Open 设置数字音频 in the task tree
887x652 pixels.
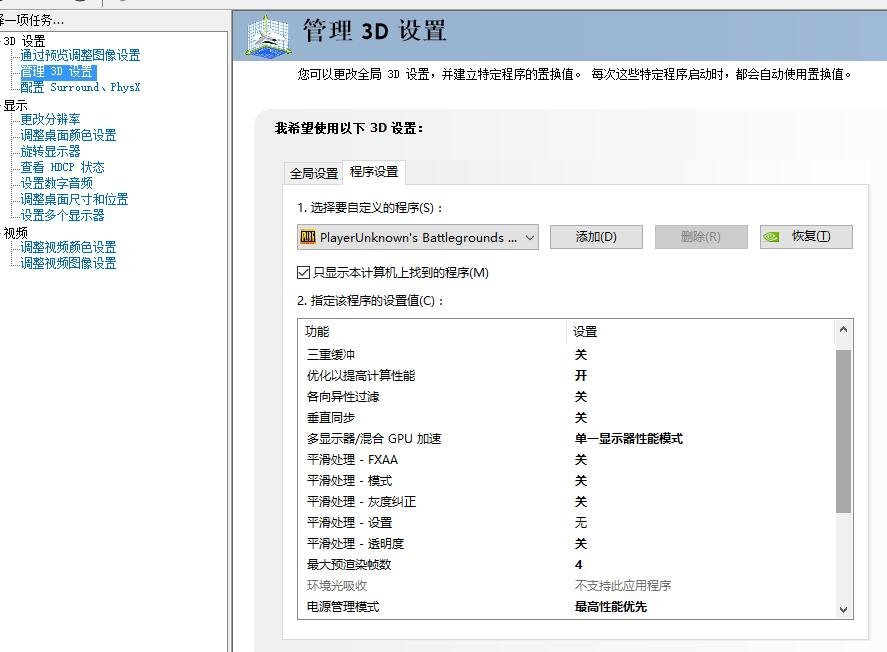[57, 183]
